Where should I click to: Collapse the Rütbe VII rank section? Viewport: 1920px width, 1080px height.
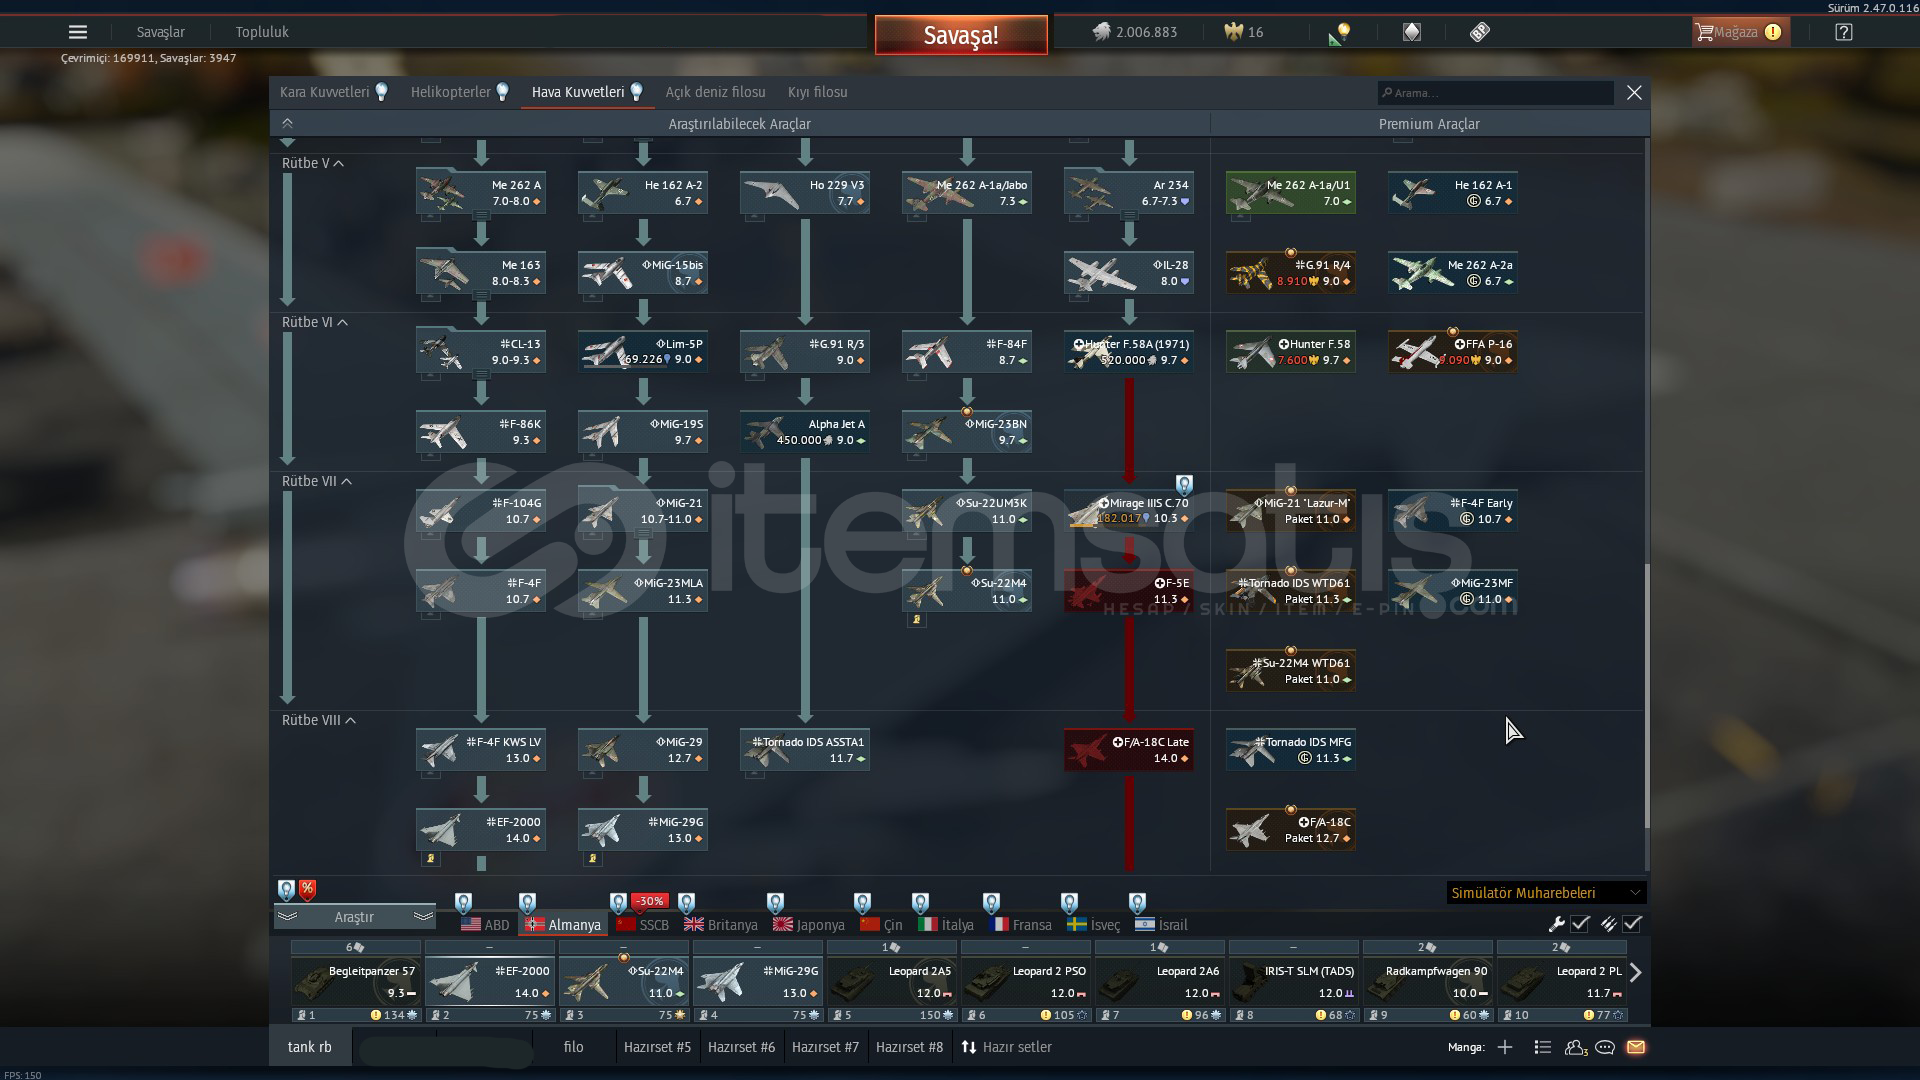317,481
